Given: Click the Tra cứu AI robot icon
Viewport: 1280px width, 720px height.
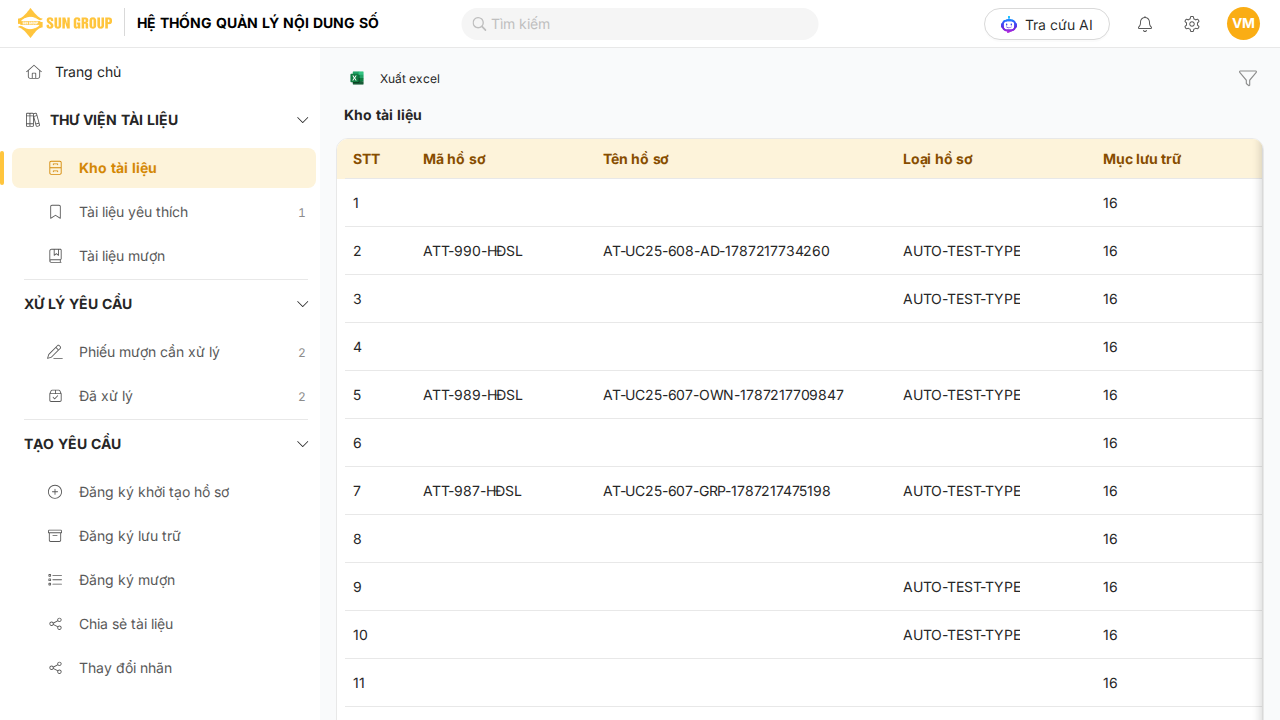Looking at the screenshot, I should pos(1009,25).
